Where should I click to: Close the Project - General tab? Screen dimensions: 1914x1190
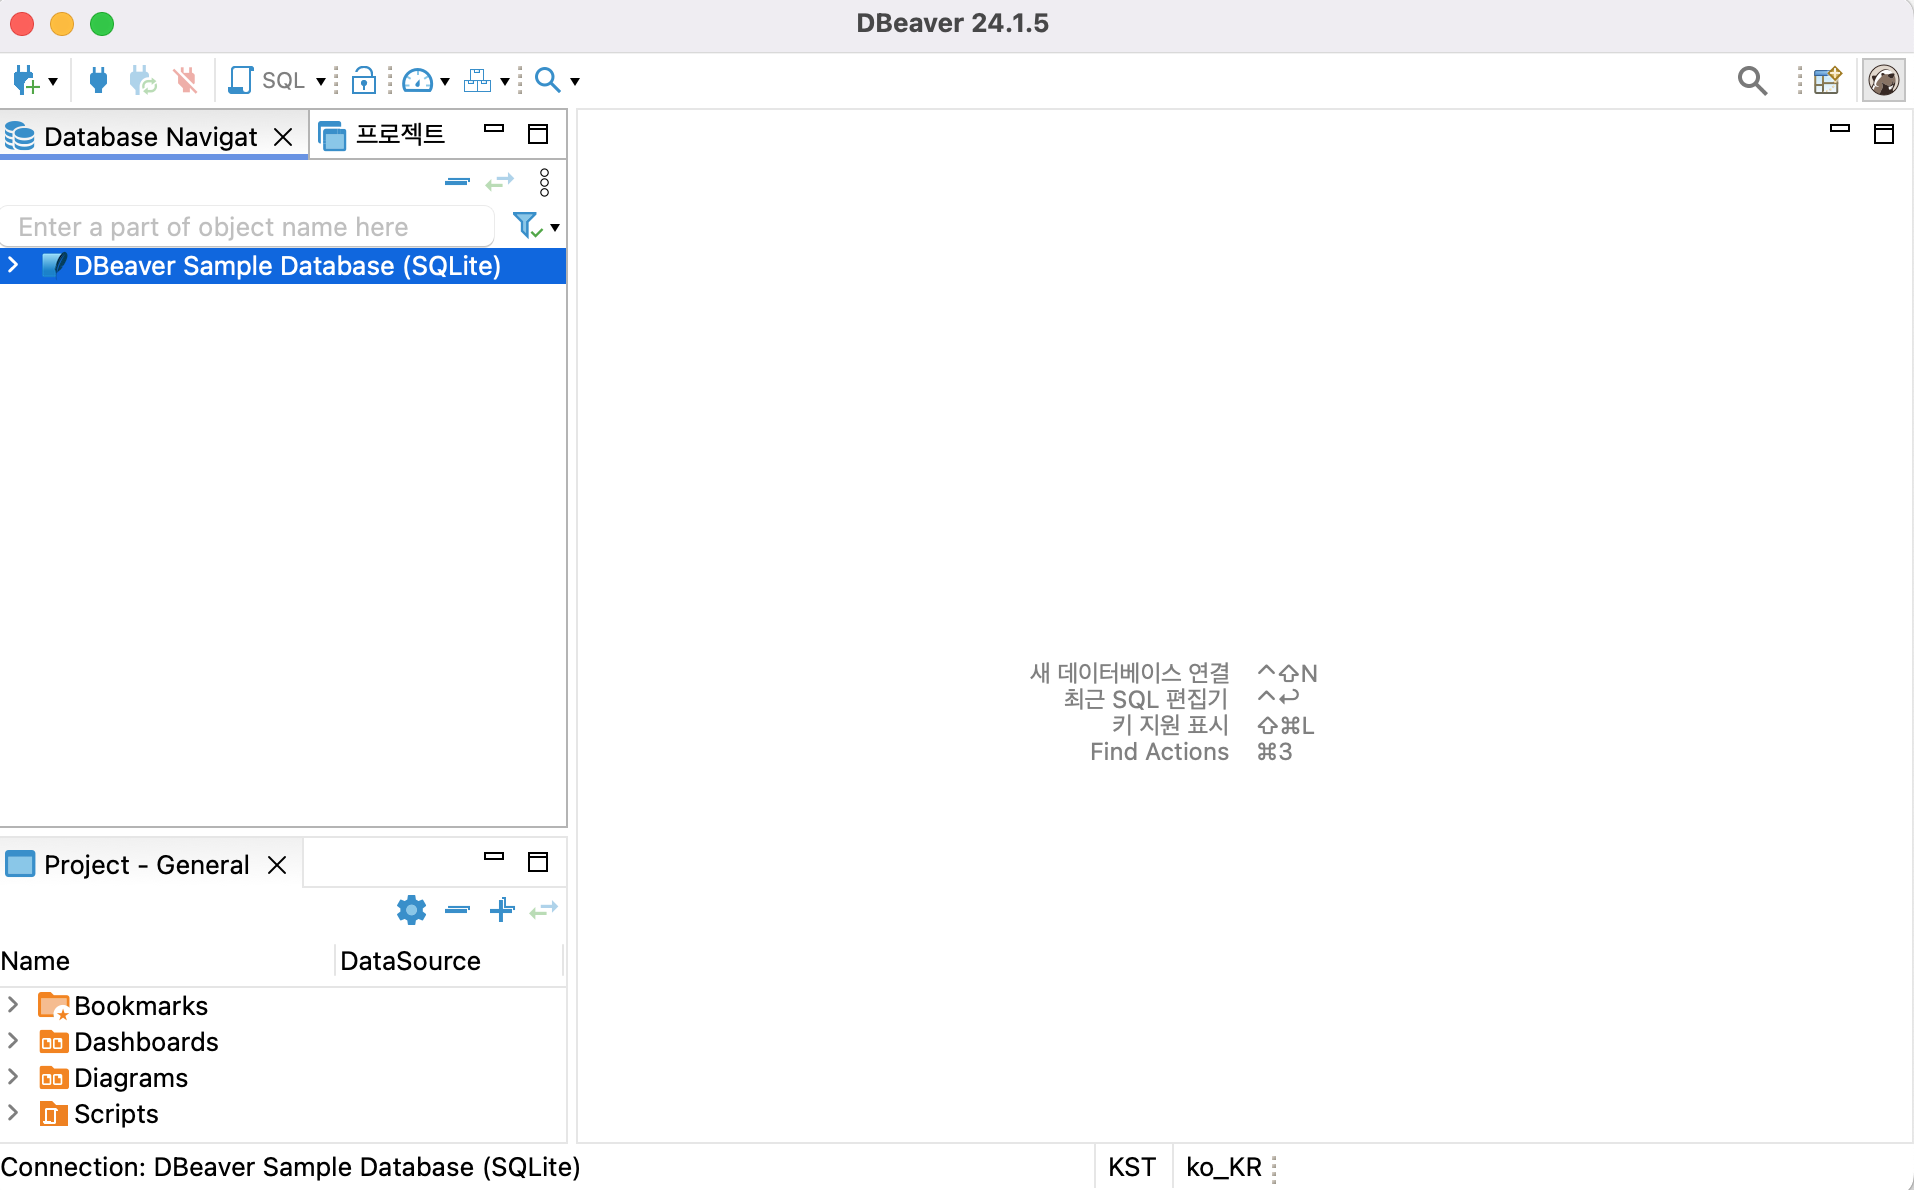[277, 865]
